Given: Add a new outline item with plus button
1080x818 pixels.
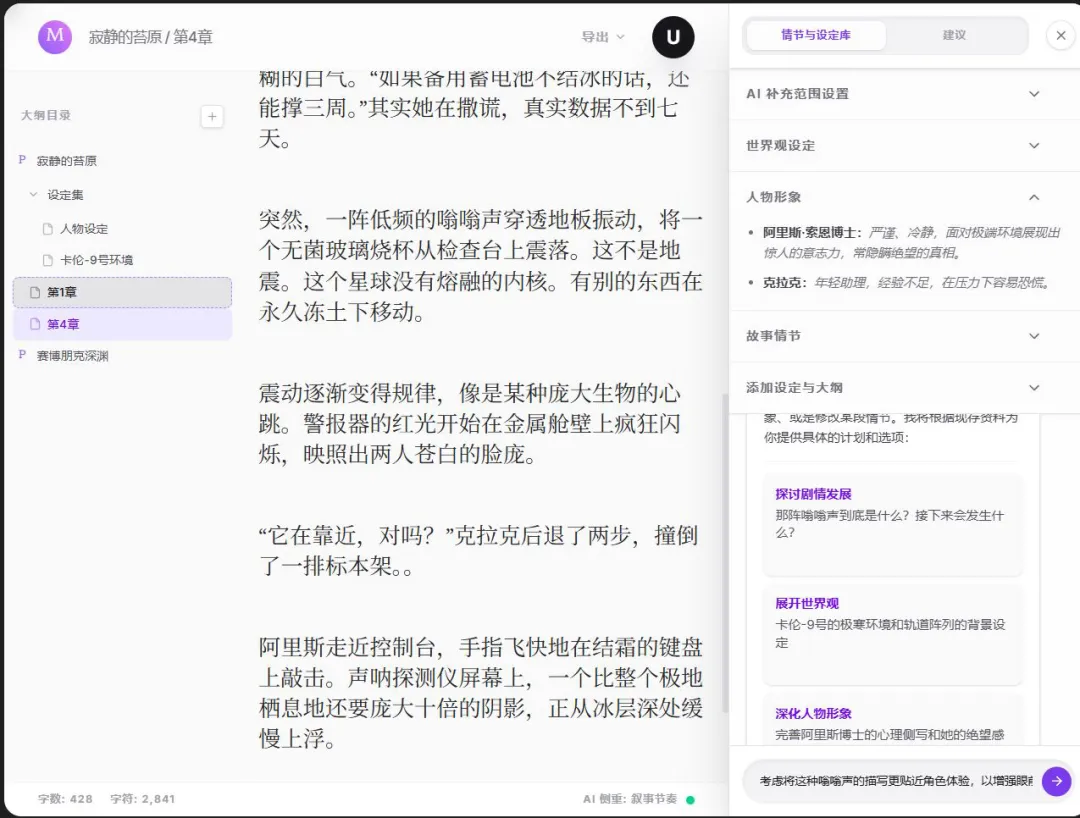Looking at the screenshot, I should point(212,116).
